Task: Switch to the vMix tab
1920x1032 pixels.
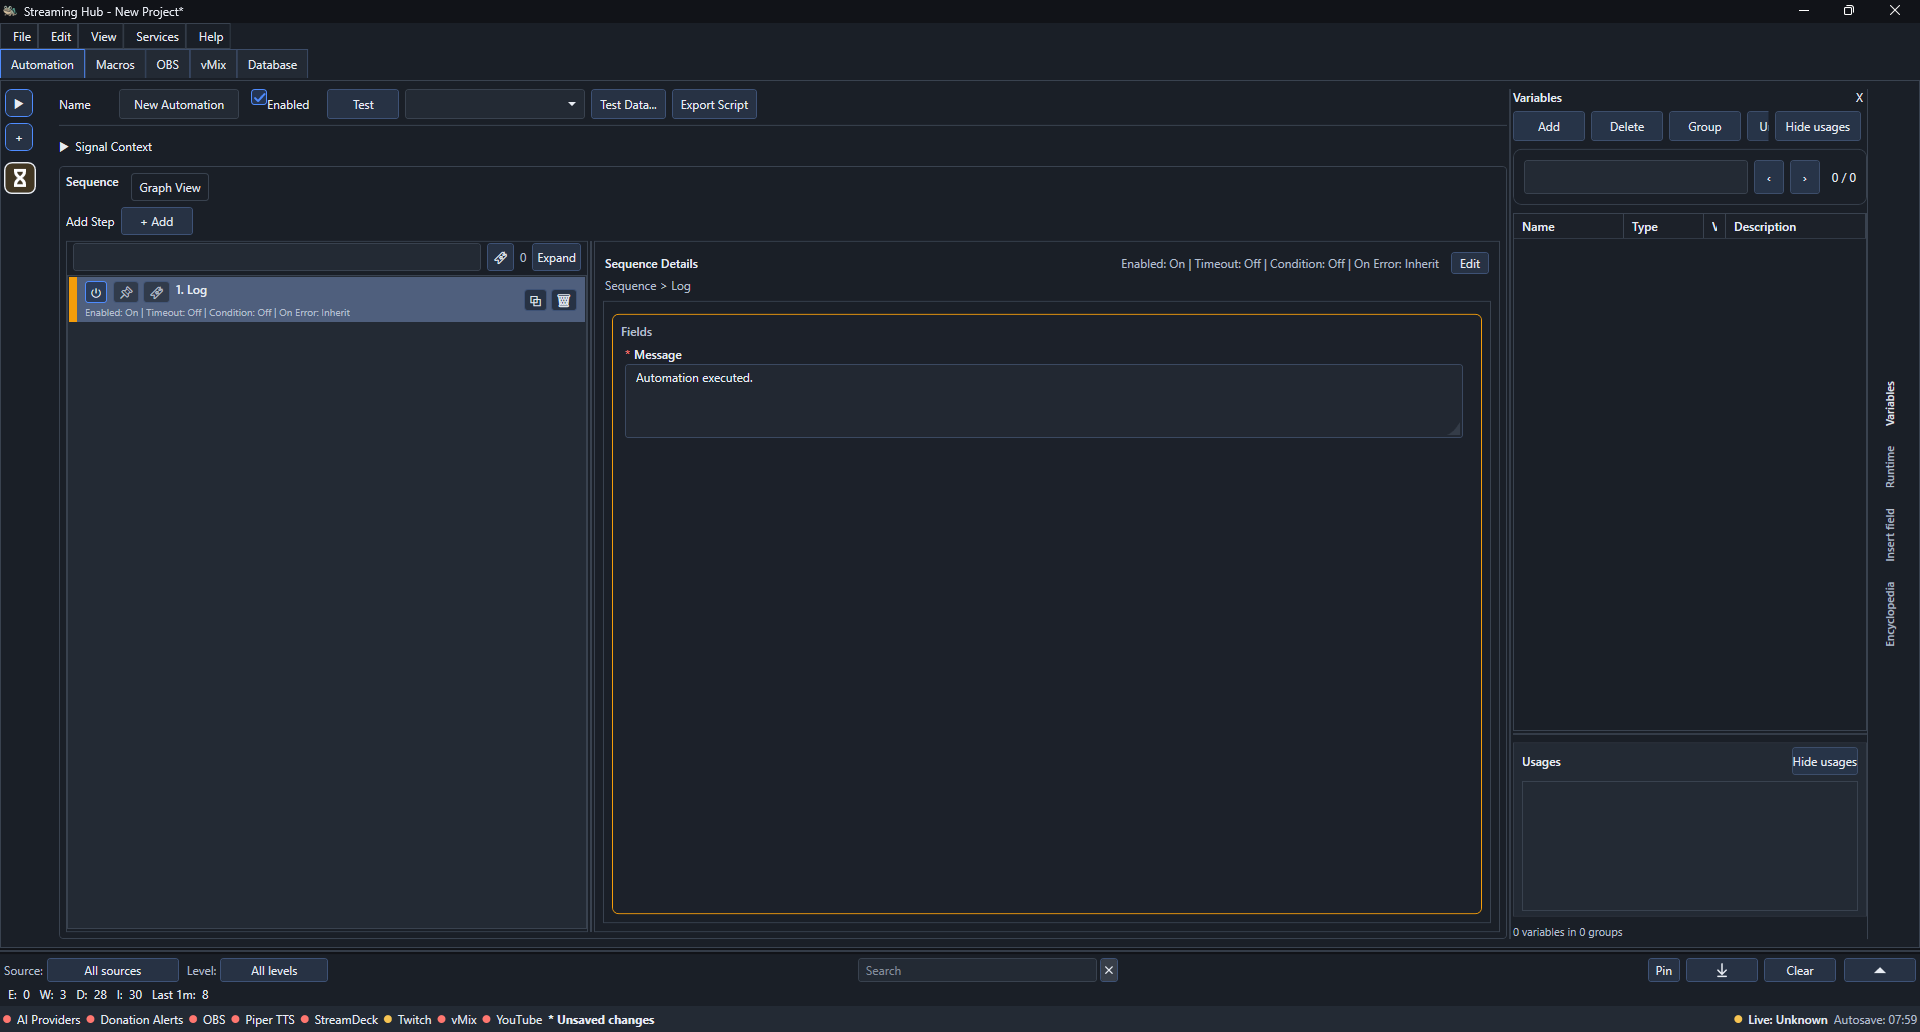Action: click(x=213, y=64)
